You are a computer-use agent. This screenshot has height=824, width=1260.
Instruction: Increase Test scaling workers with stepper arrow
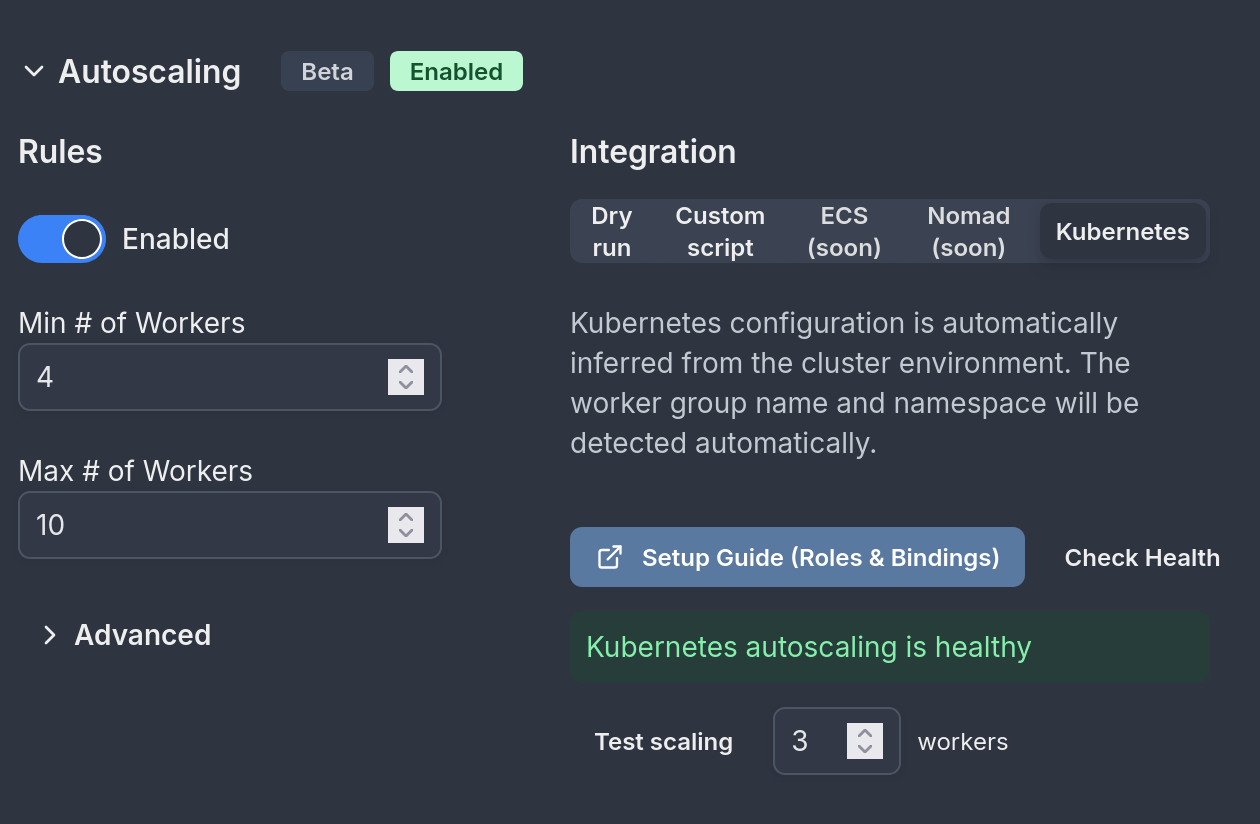click(x=866, y=734)
